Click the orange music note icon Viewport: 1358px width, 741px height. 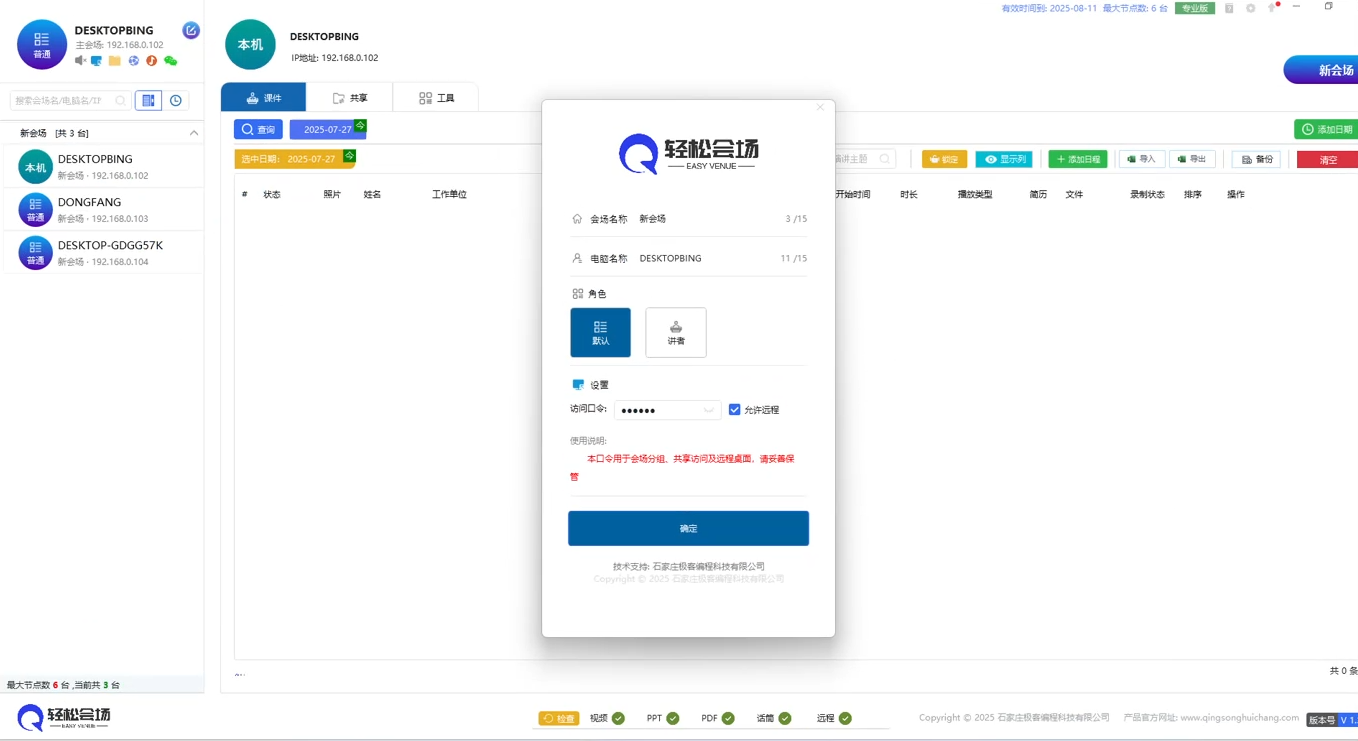coord(152,61)
